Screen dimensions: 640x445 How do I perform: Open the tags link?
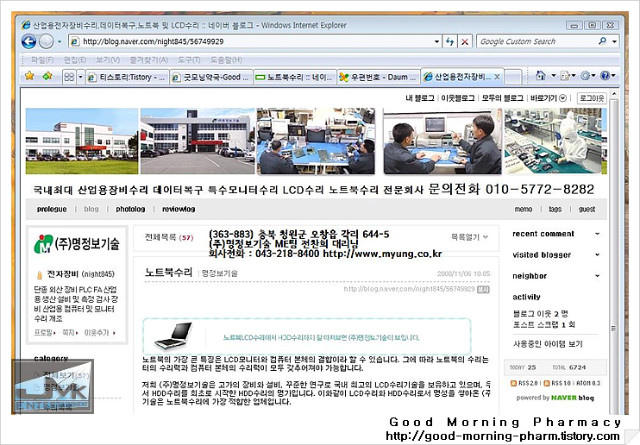point(555,209)
